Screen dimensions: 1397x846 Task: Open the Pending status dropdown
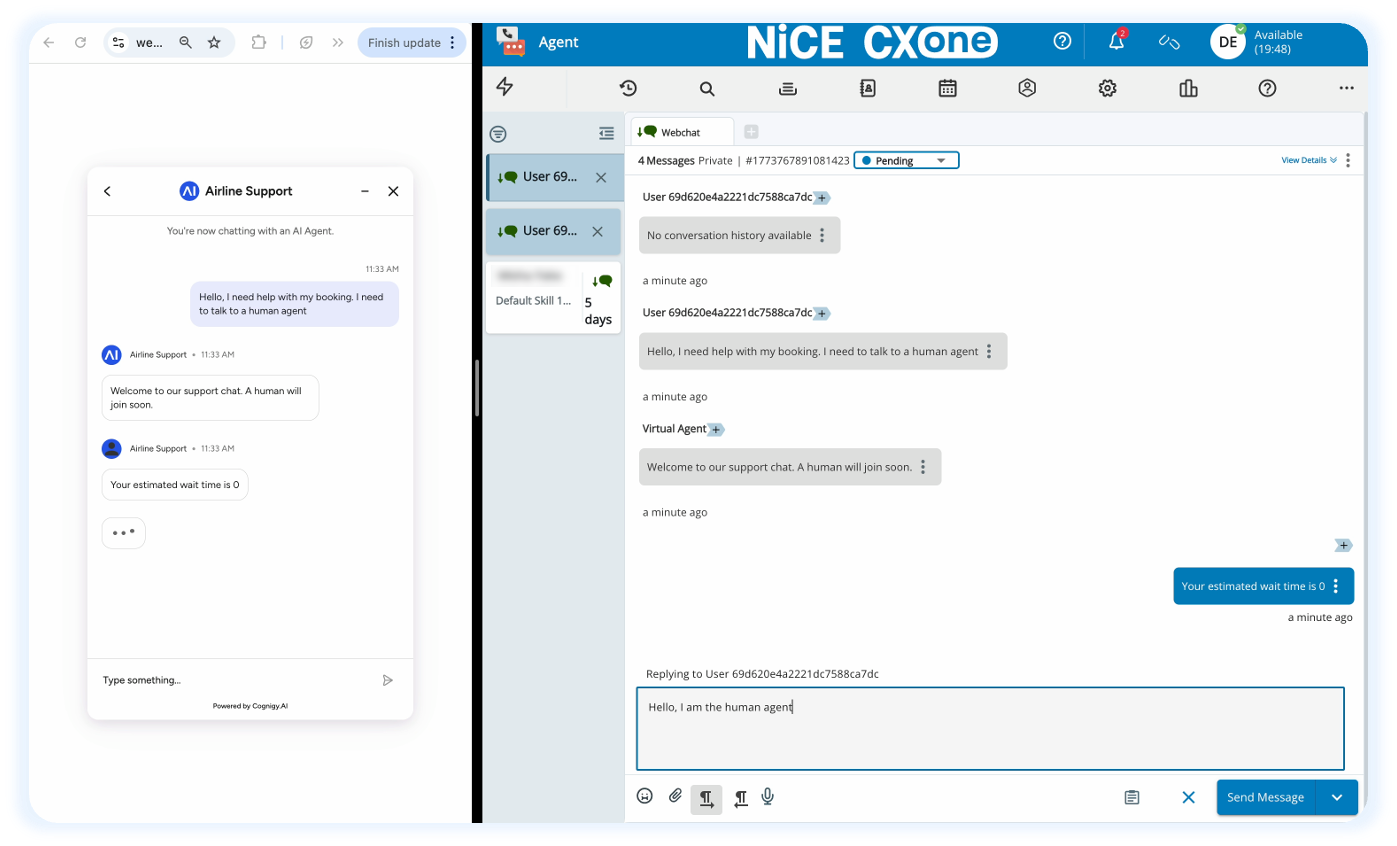(906, 160)
